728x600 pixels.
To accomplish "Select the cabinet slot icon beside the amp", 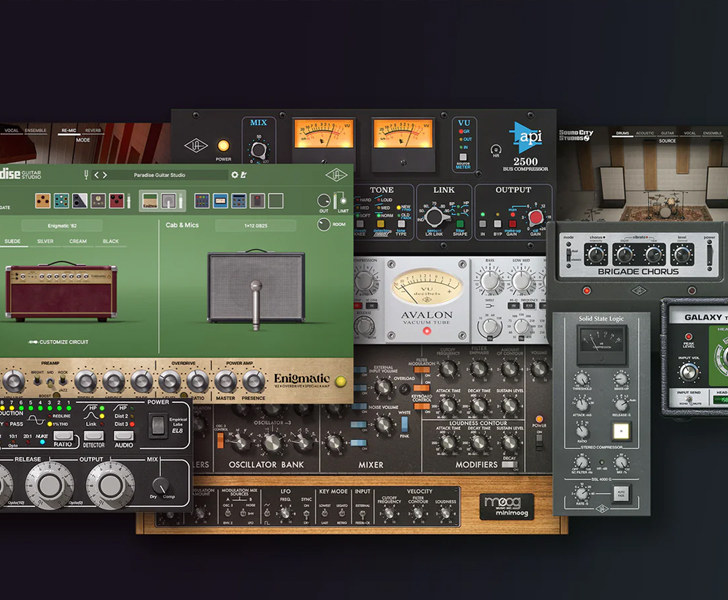I will click(169, 201).
